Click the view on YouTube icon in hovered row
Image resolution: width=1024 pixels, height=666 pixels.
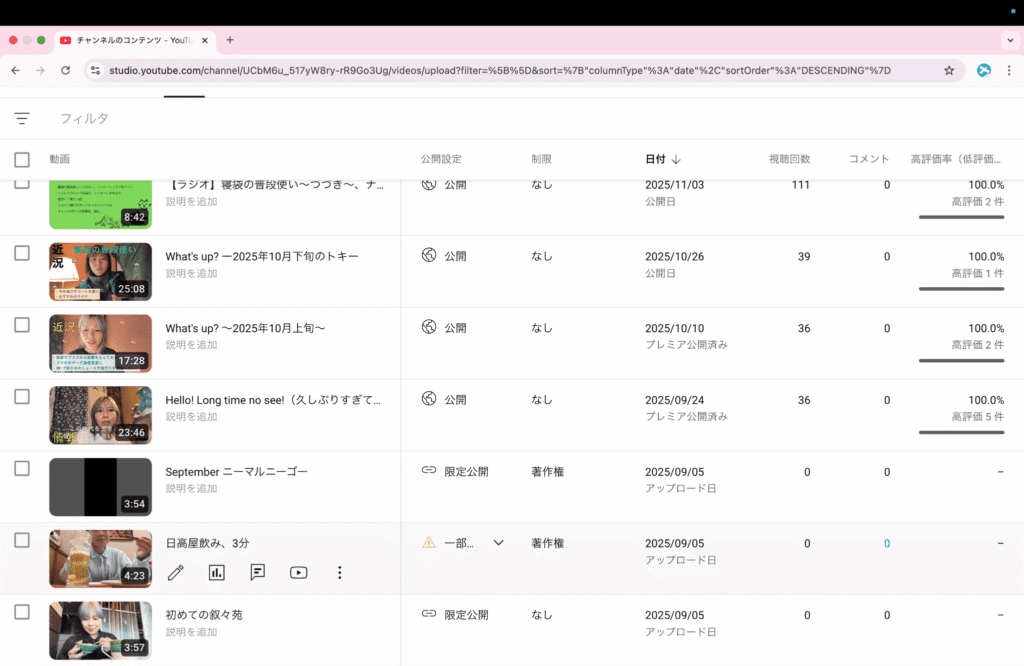(x=298, y=572)
